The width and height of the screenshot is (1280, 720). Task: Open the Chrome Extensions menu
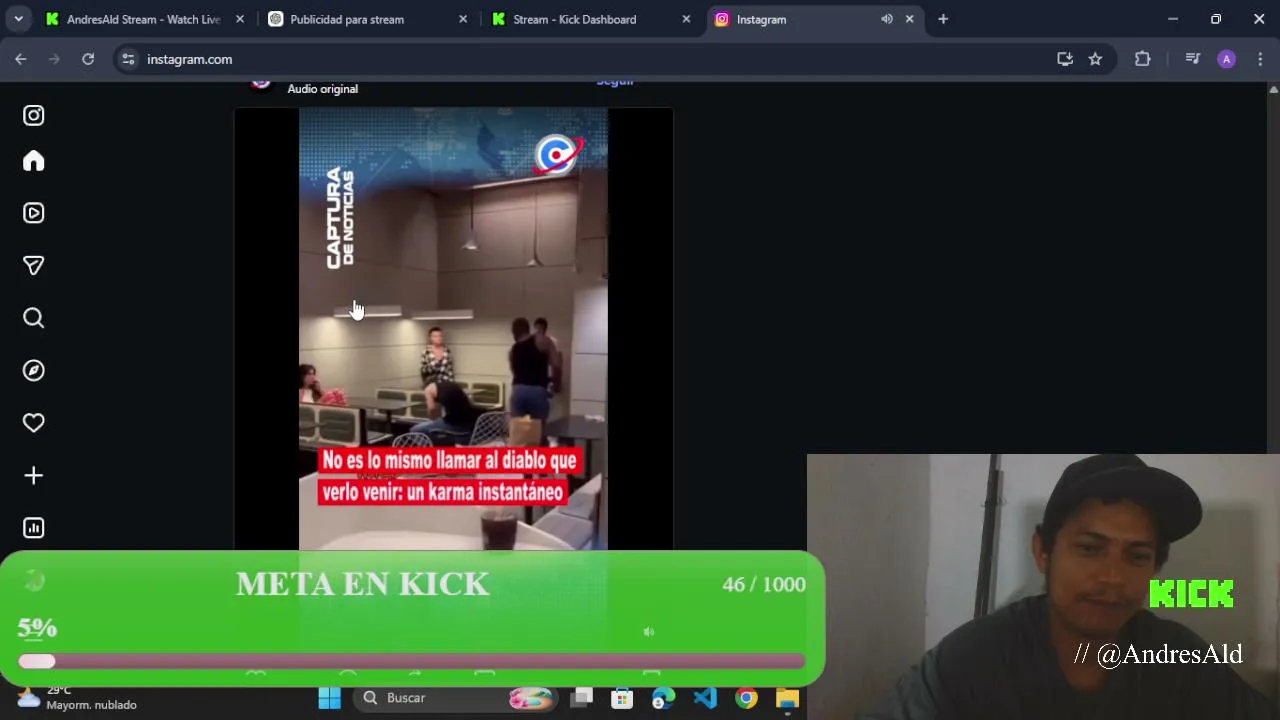coord(1143,59)
